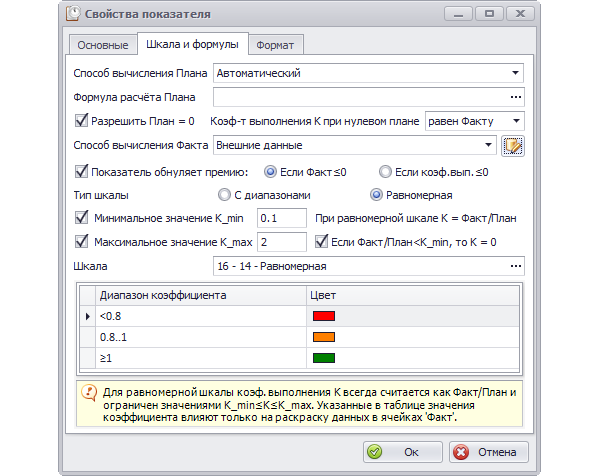
Task: Click the orange color swatch for 0.8..1
Action: pos(324,337)
